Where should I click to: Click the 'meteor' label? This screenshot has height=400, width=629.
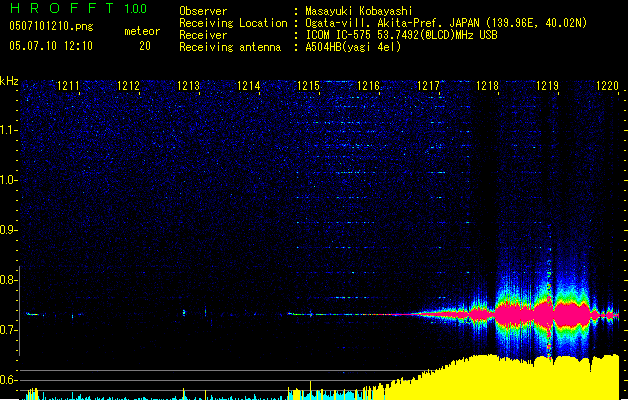[x=142, y=31]
